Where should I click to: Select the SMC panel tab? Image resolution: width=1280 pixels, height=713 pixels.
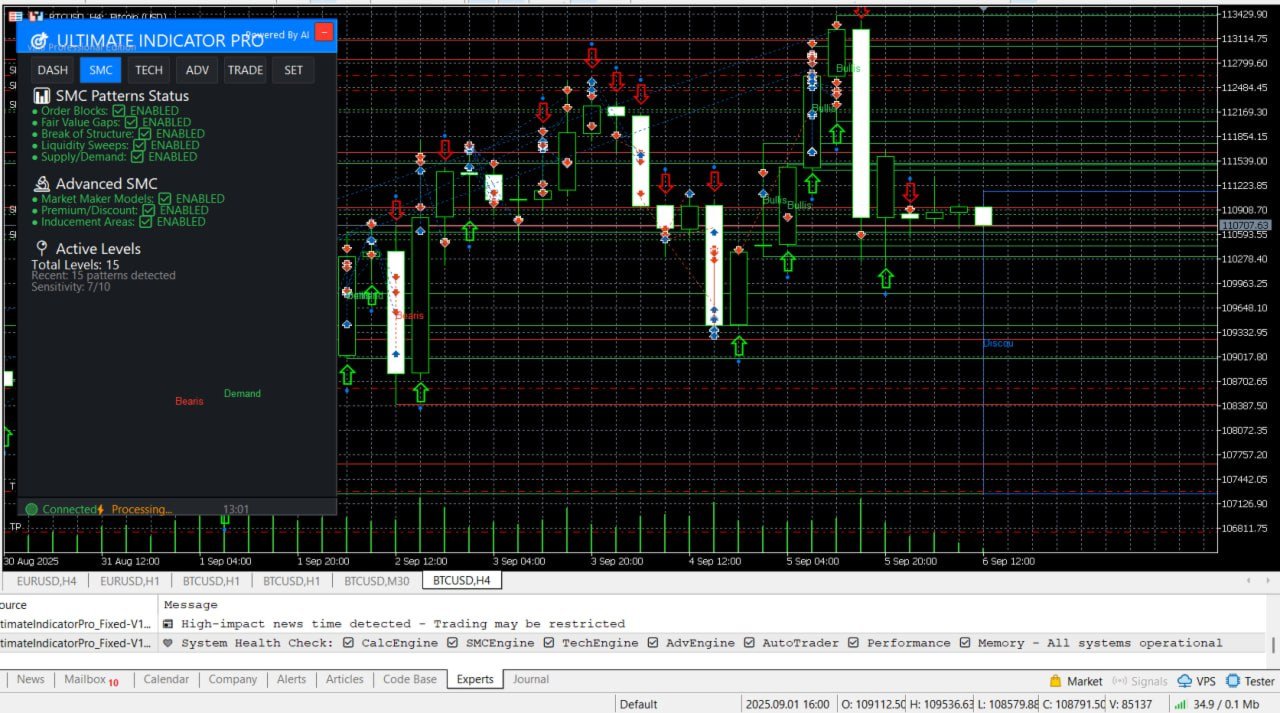coord(101,70)
